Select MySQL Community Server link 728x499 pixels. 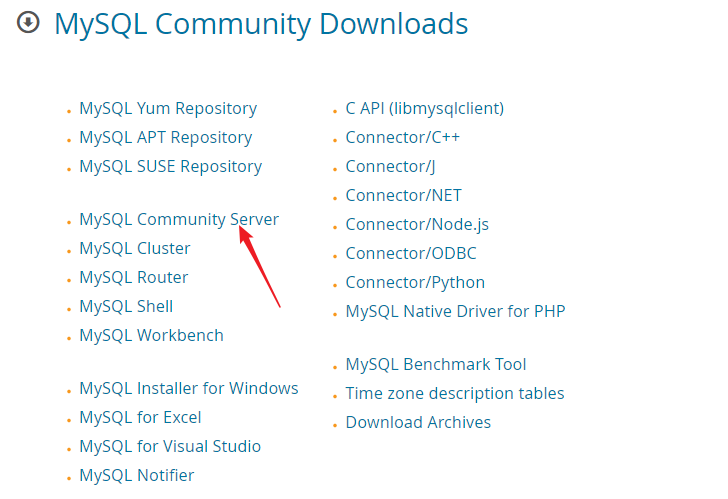pyautogui.click(x=179, y=220)
